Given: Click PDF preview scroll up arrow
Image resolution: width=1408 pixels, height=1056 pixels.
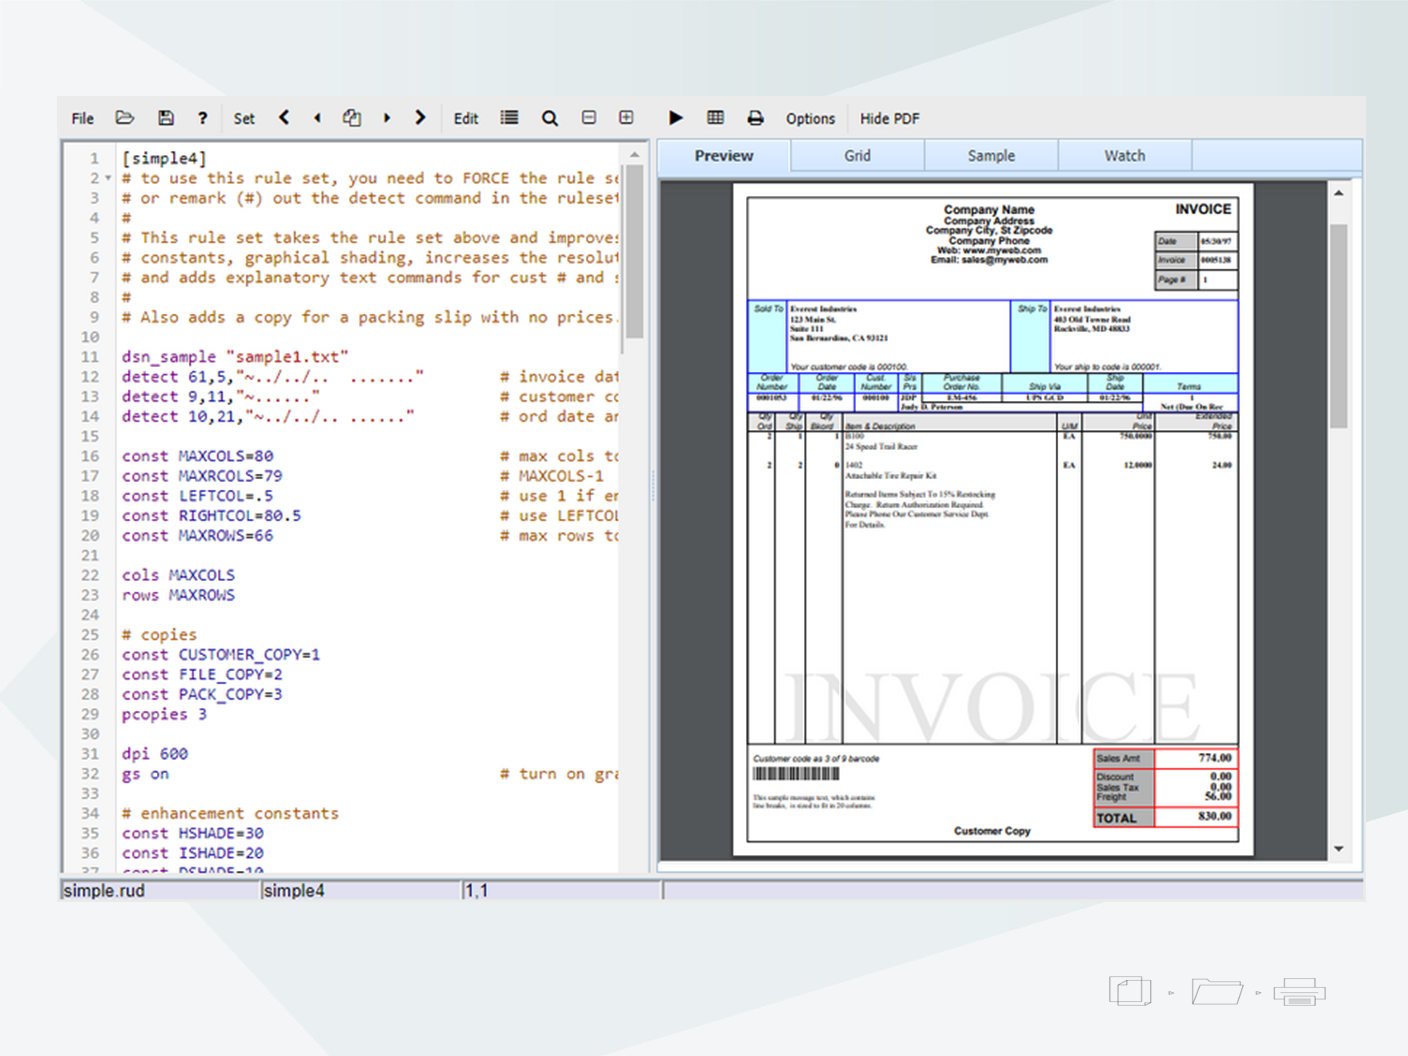Looking at the screenshot, I should tap(1339, 193).
